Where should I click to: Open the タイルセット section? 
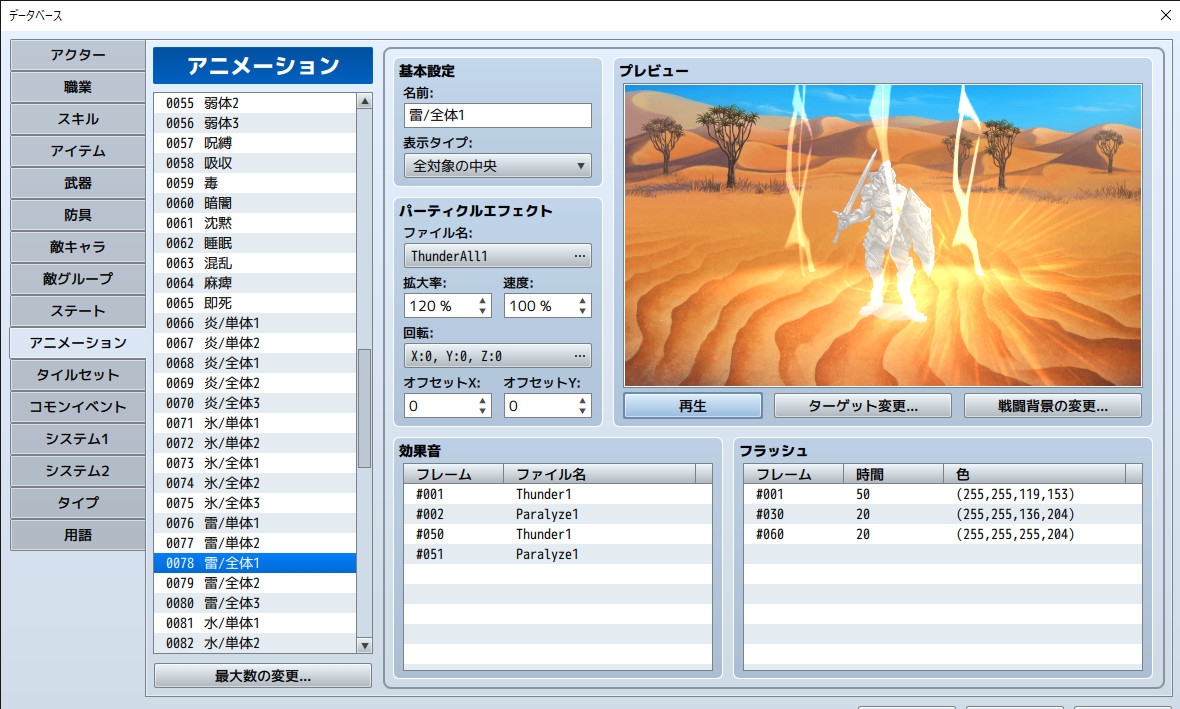[77, 375]
